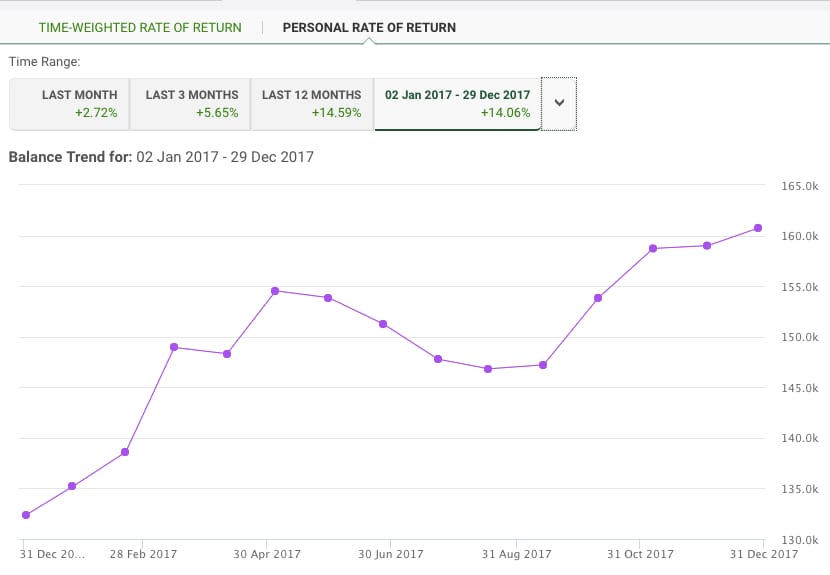Click the 28 Feb 2017 axis label

pos(143,554)
